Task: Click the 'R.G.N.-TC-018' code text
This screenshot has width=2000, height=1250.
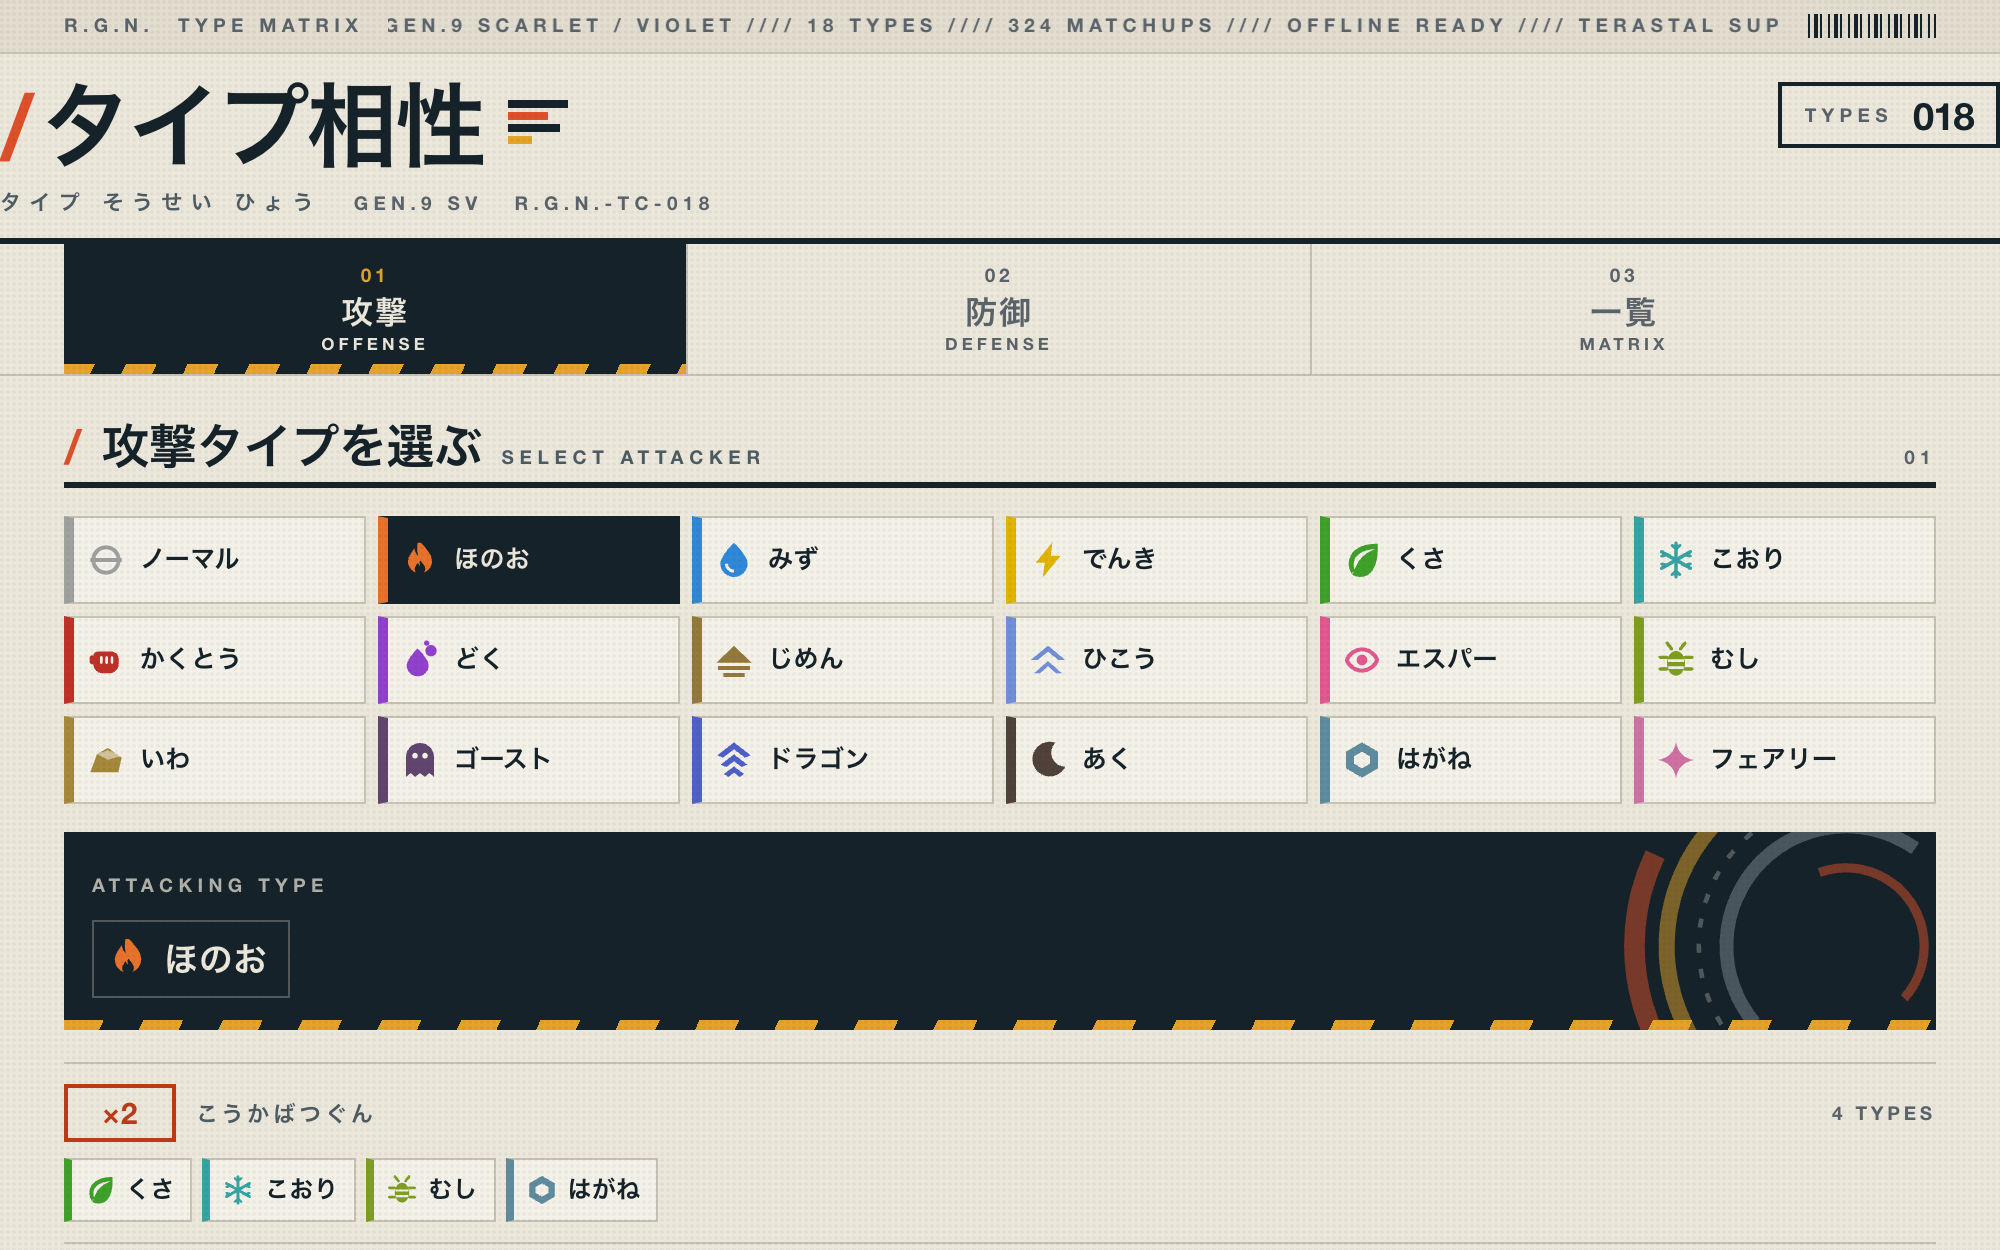Action: [613, 203]
